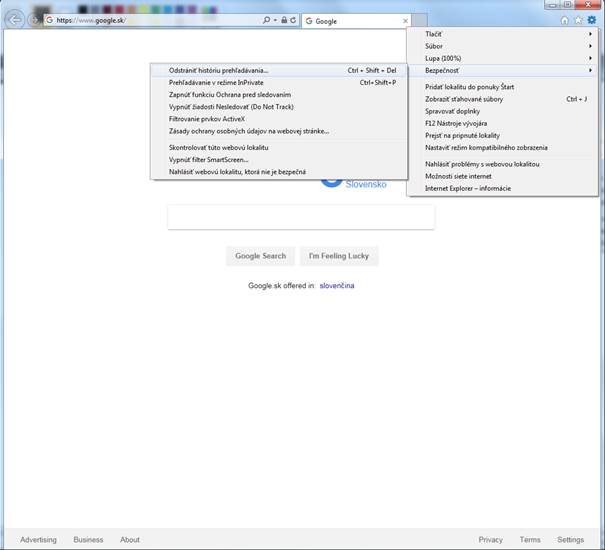Go to the Home page icon
This screenshot has width=605, height=550.
pos(564,20)
